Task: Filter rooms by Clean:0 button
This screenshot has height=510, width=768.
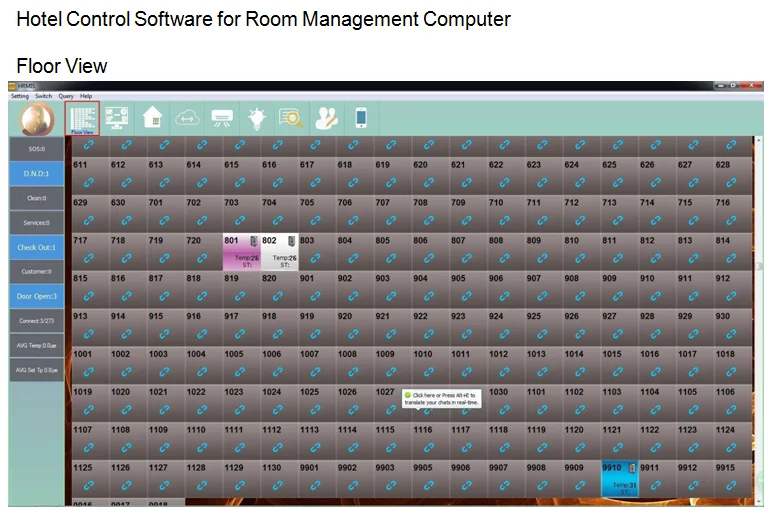Action: [37, 198]
